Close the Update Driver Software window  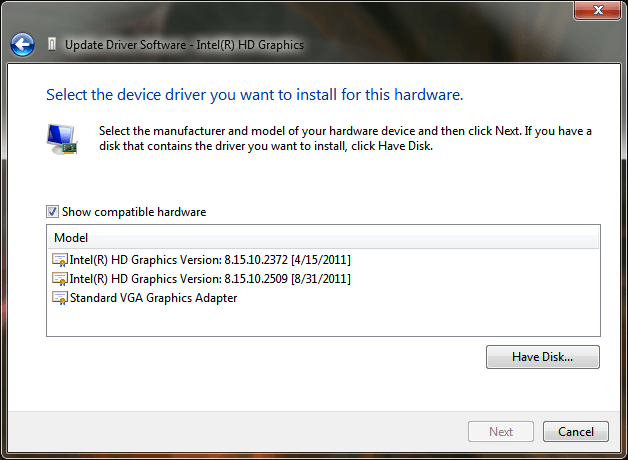pyautogui.click(x=597, y=10)
